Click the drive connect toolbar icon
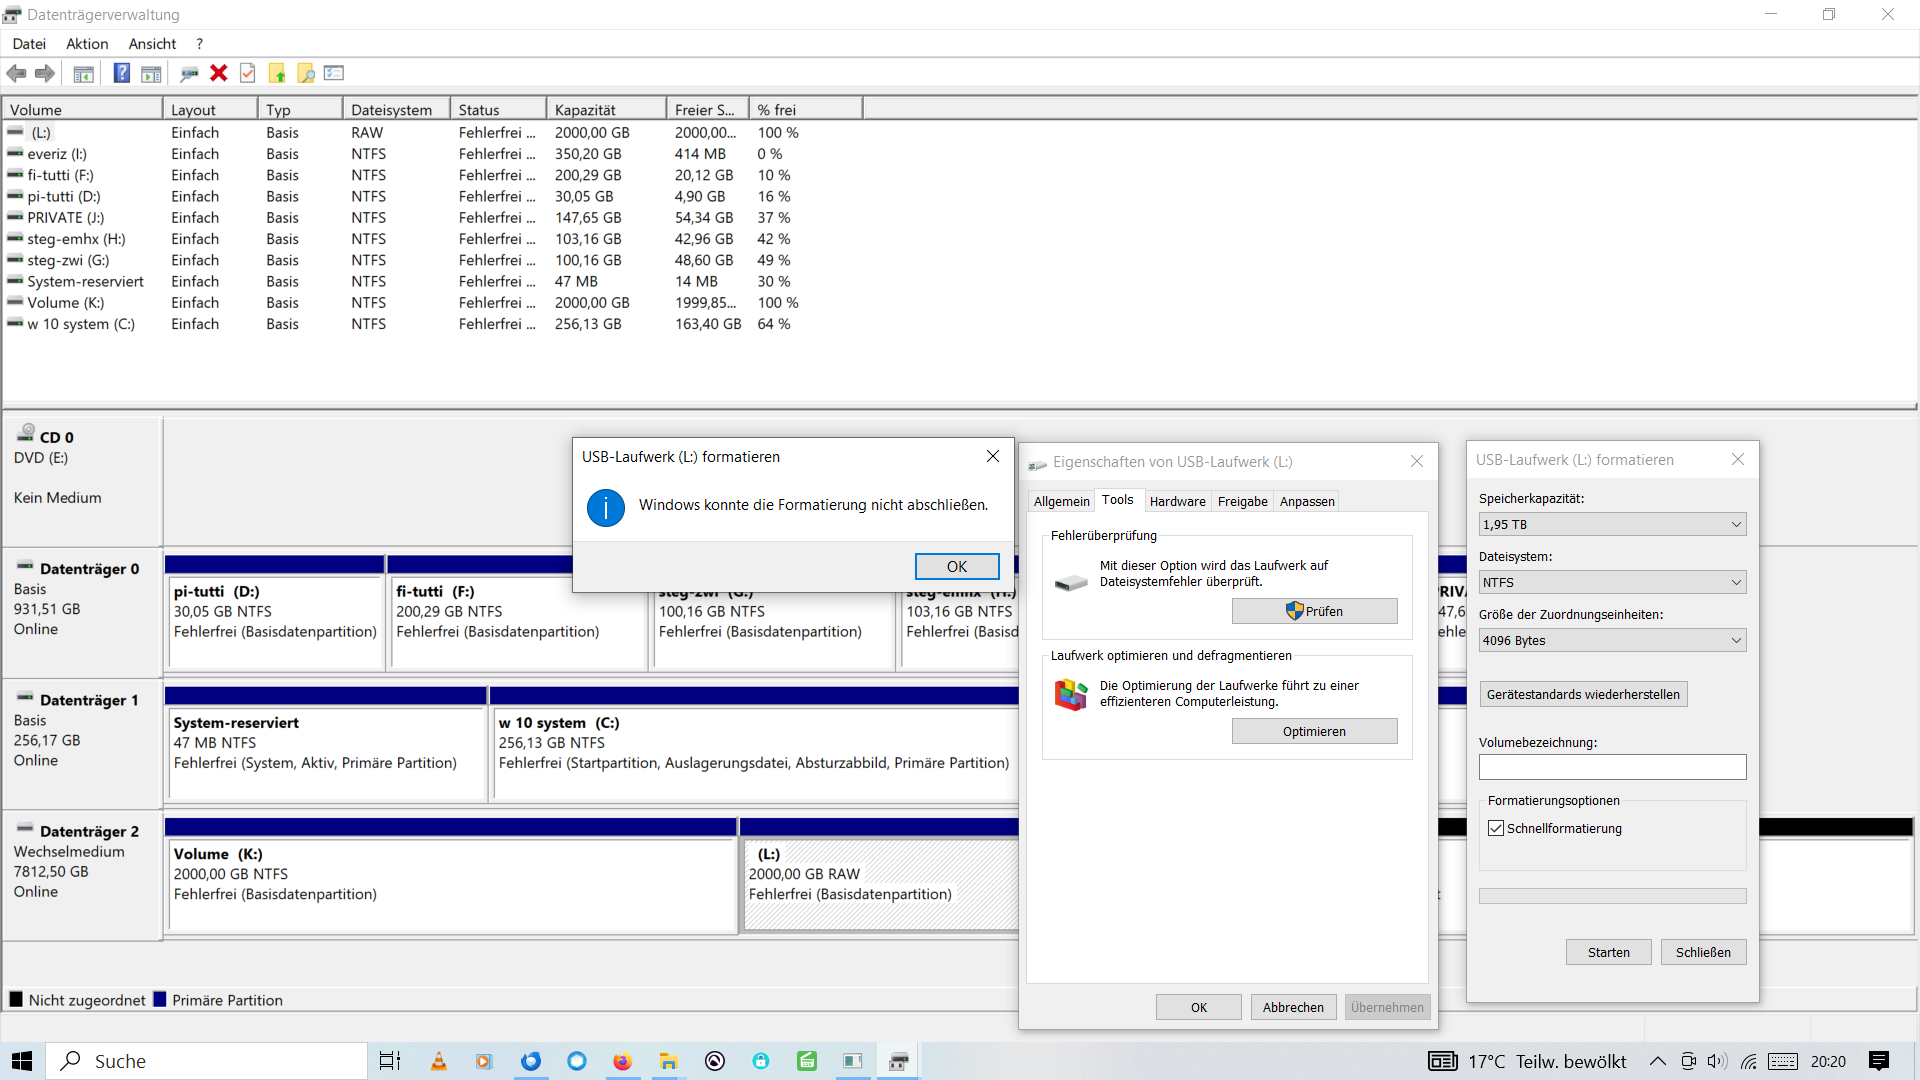Viewport: 1920px width, 1080px height. point(189,73)
